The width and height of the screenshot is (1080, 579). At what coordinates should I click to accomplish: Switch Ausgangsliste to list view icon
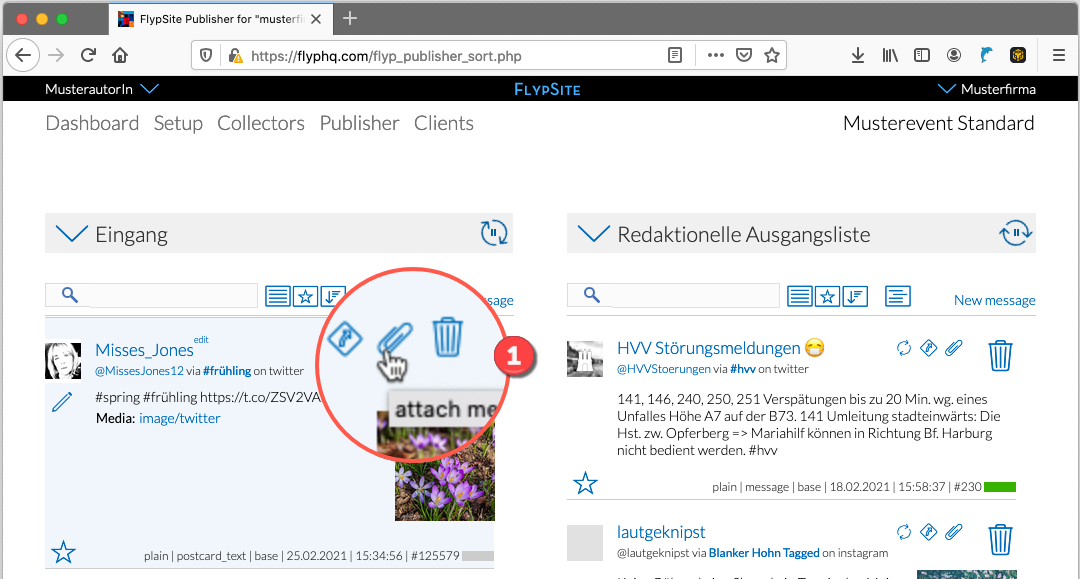(800, 297)
